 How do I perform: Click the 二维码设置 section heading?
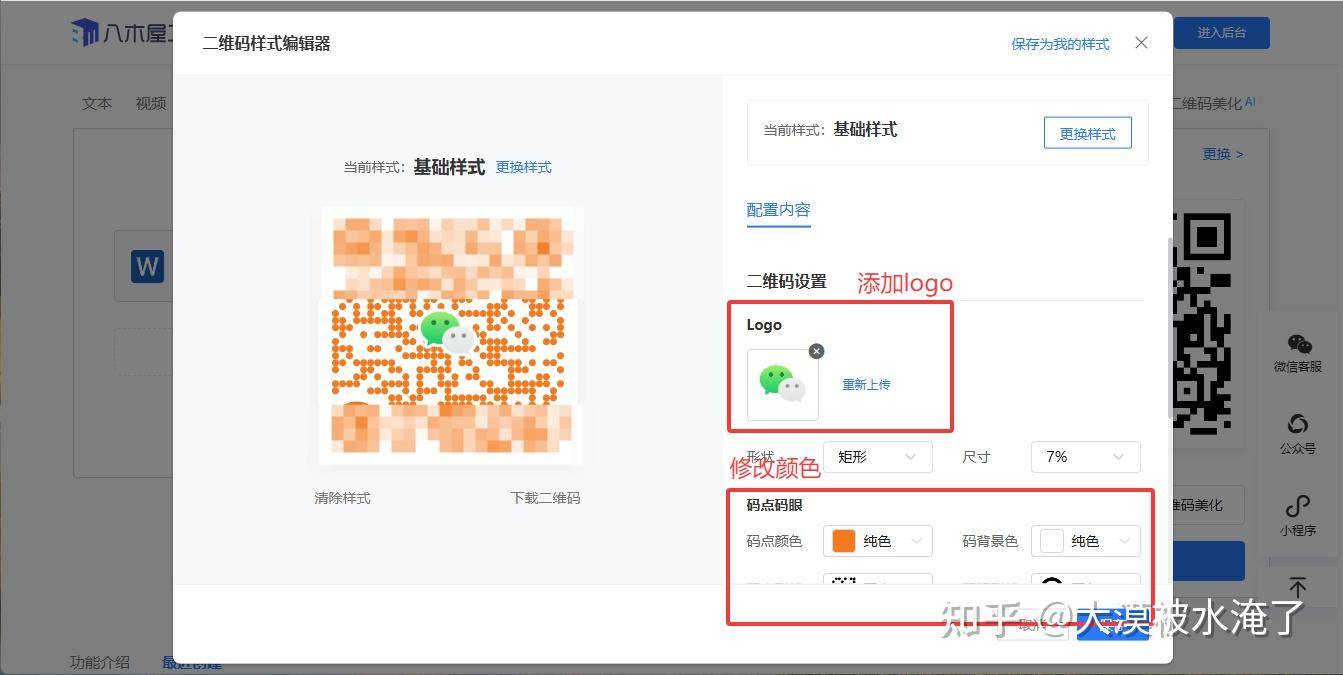787,282
